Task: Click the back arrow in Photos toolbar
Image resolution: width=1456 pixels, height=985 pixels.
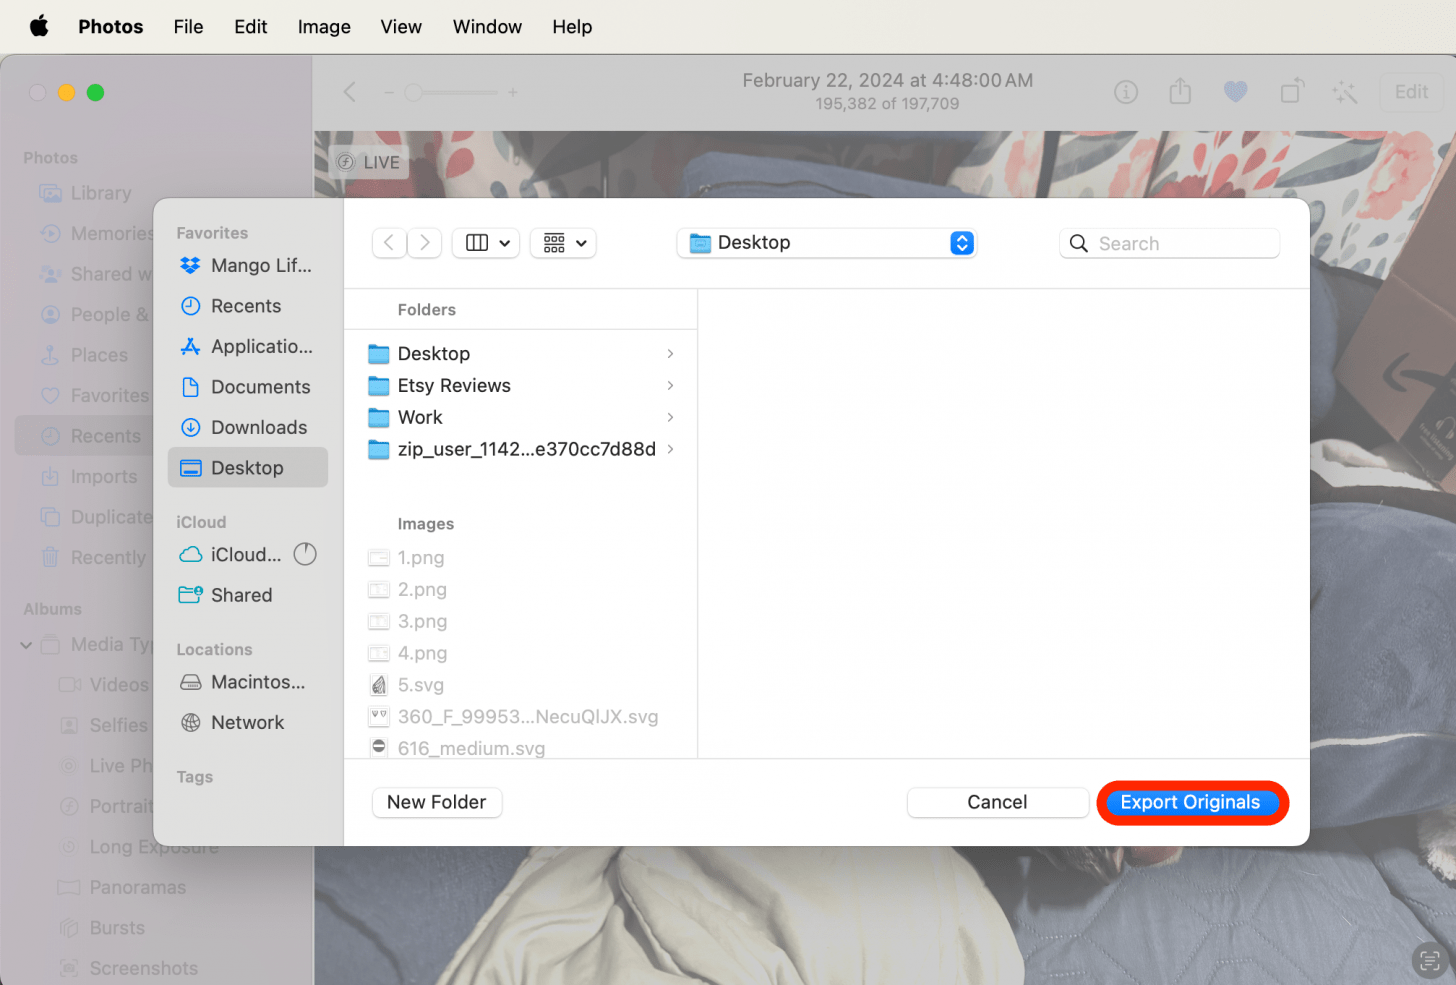Action: [x=350, y=92]
